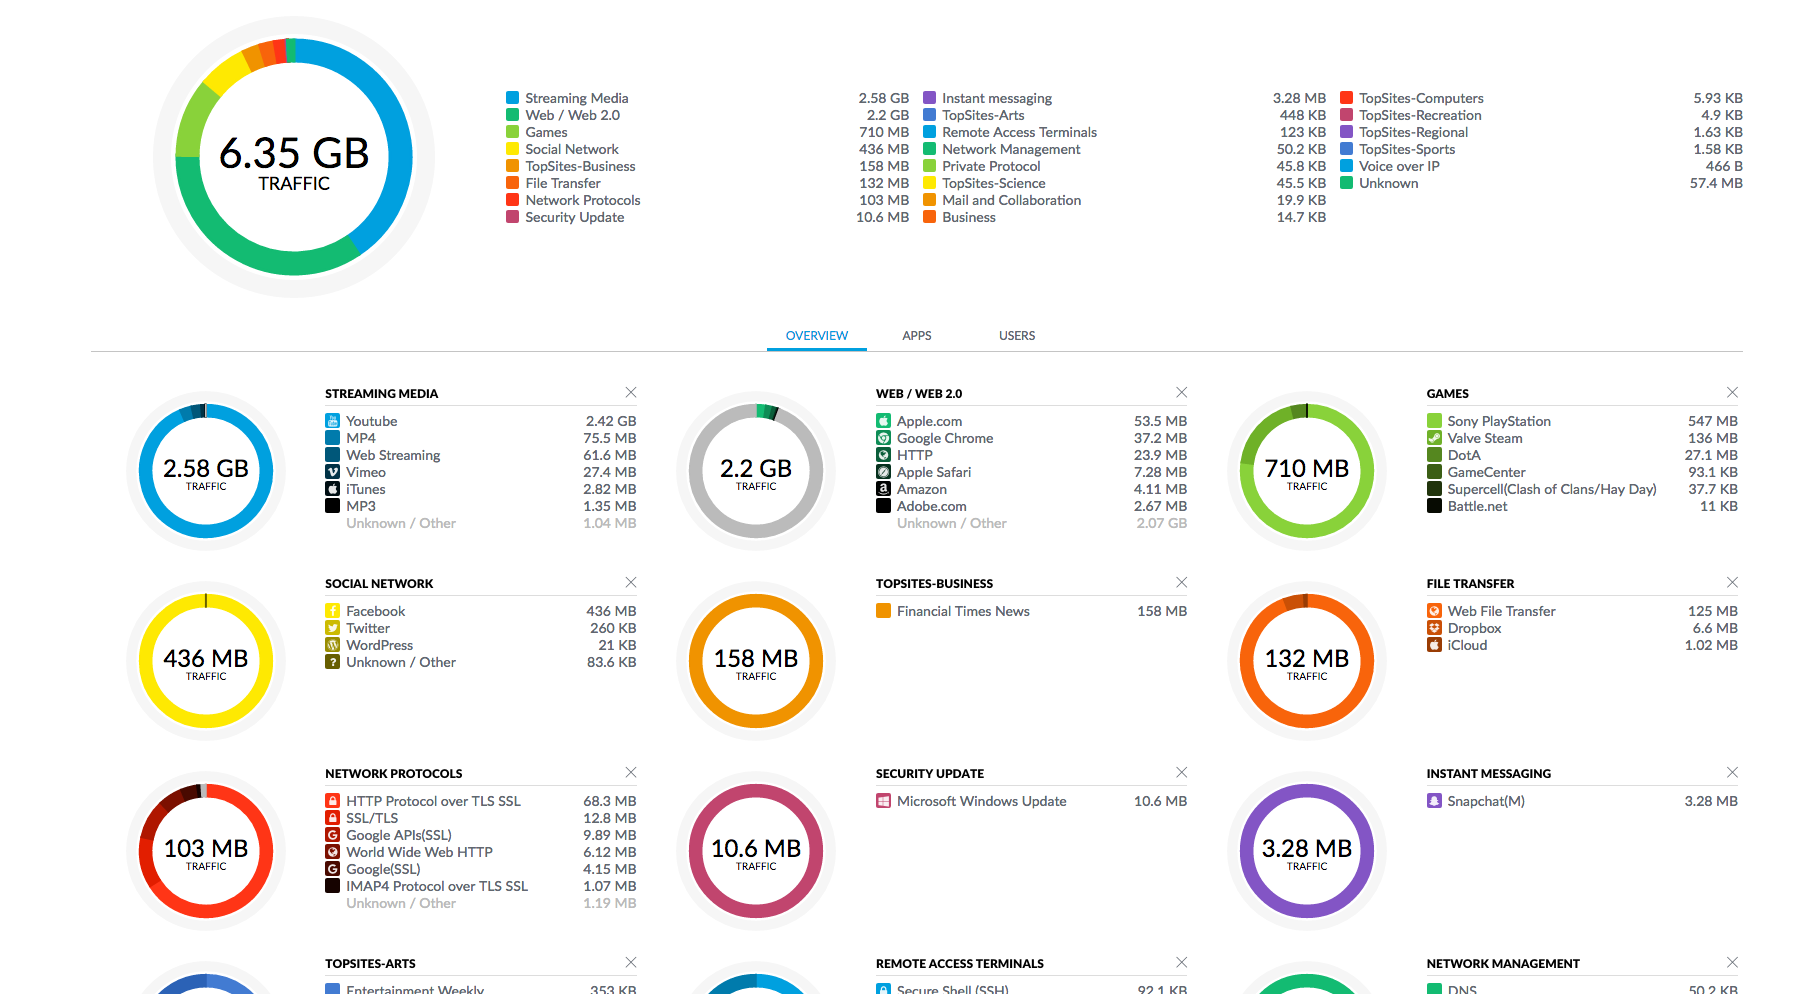1816x994 pixels.
Task: Click the Twitter icon
Action: click(332, 628)
